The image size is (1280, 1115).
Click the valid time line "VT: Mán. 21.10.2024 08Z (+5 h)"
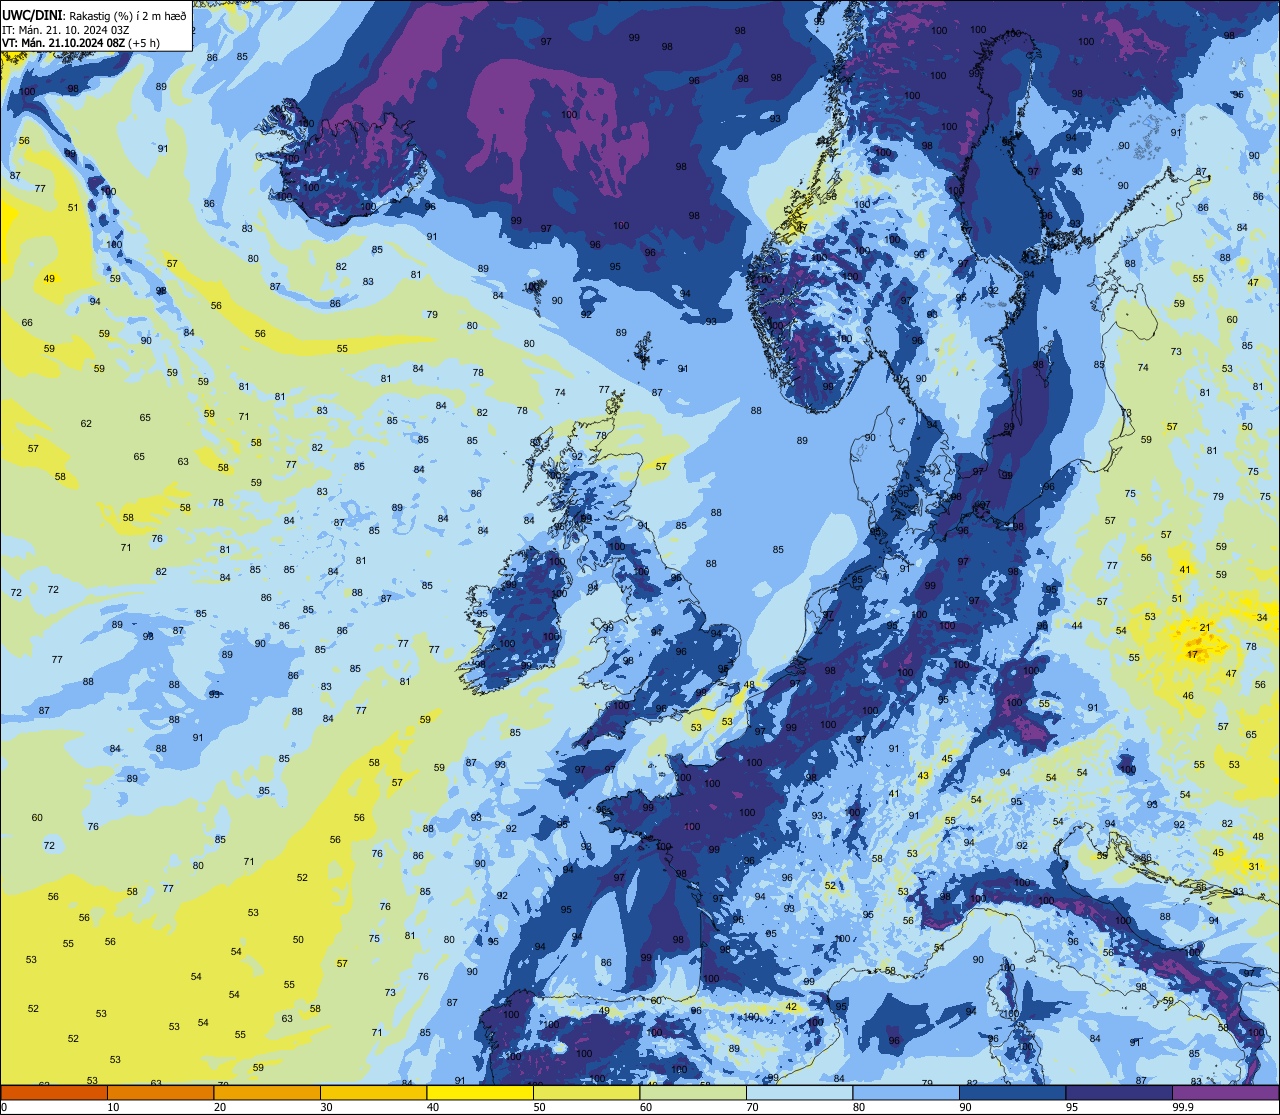(x=81, y=42)
